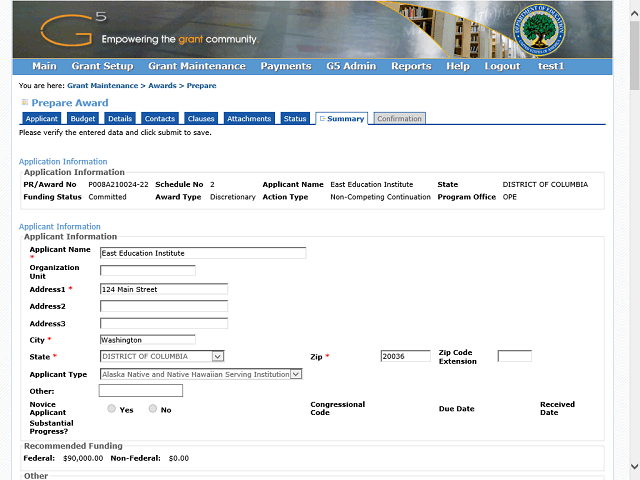Screen dimensions: 640x480
Task: Select No for Novice Applicant
Action: 153,409
